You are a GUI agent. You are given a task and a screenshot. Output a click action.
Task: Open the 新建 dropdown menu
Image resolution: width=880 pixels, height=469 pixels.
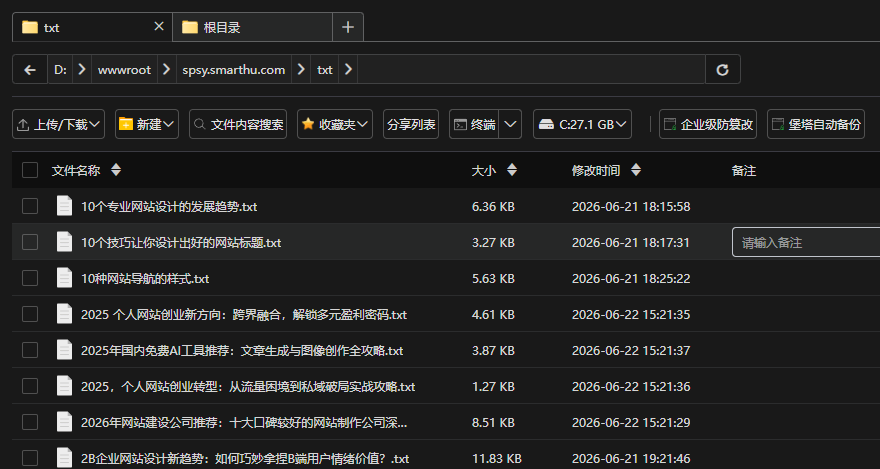[x=147, y=125]
